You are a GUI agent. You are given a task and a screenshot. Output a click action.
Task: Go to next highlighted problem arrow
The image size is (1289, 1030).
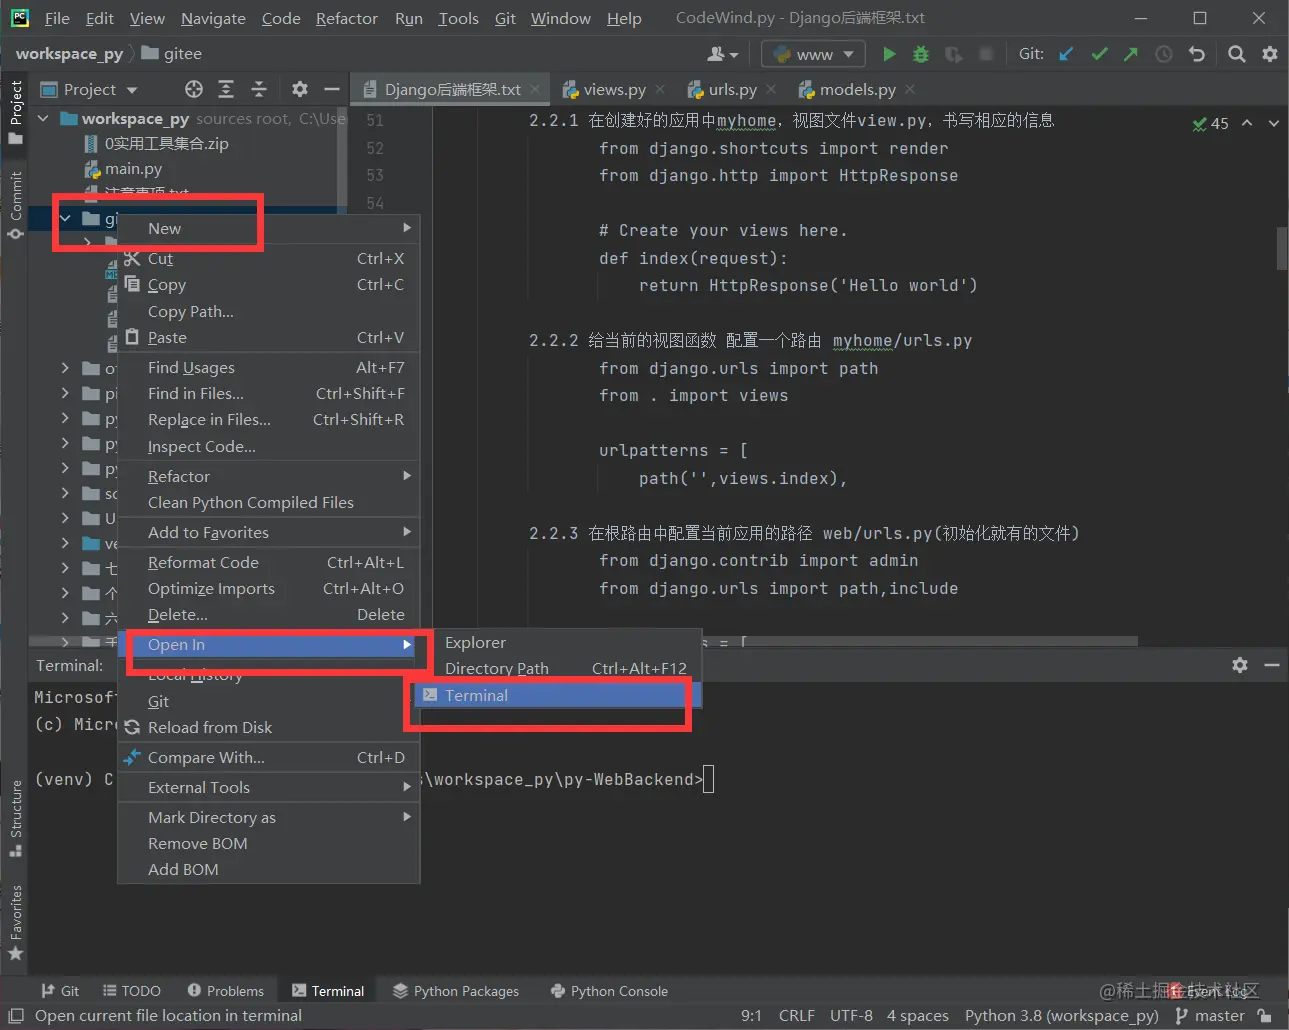(1273, 123)
